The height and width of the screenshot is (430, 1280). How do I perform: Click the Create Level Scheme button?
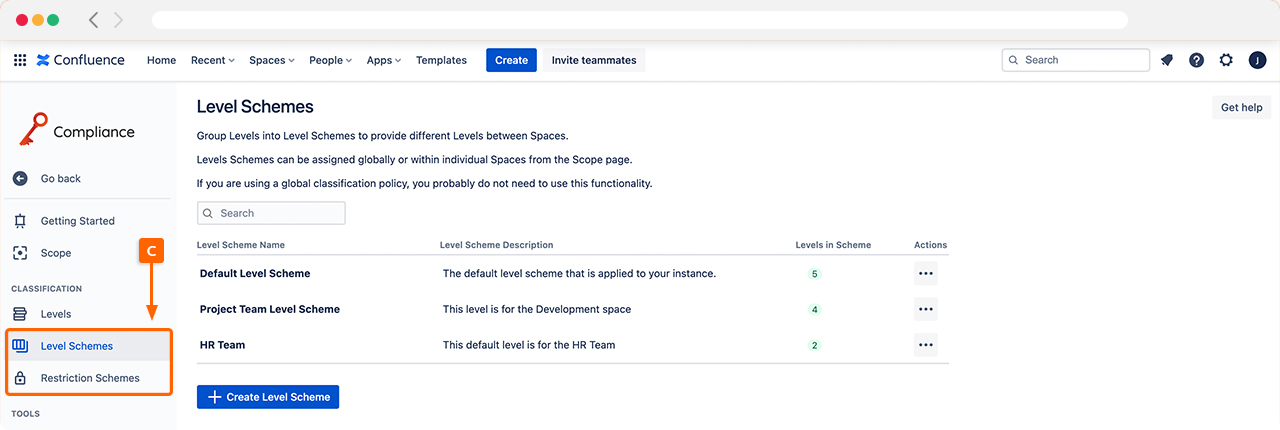click(x=268, y=397)
